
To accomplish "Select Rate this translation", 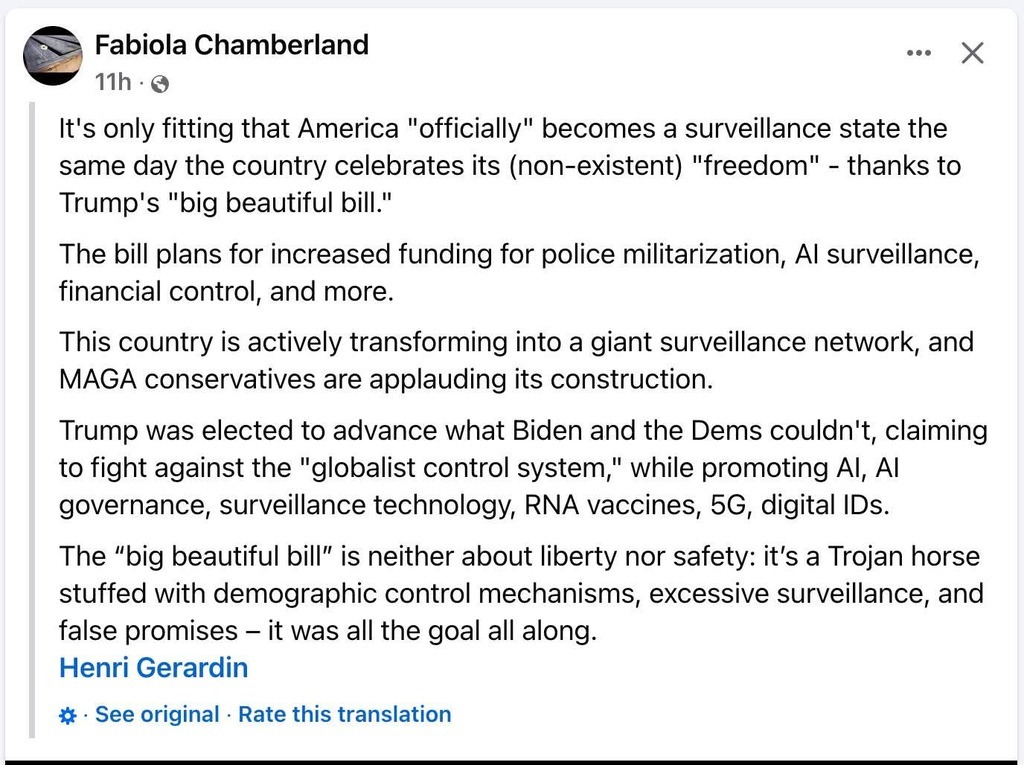I will [345, 714].
